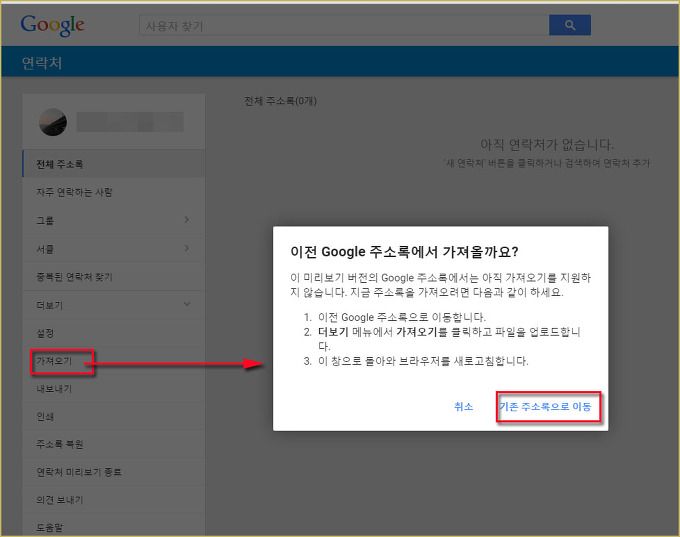Click the 연락처 header title

click(x=42, y=63)
